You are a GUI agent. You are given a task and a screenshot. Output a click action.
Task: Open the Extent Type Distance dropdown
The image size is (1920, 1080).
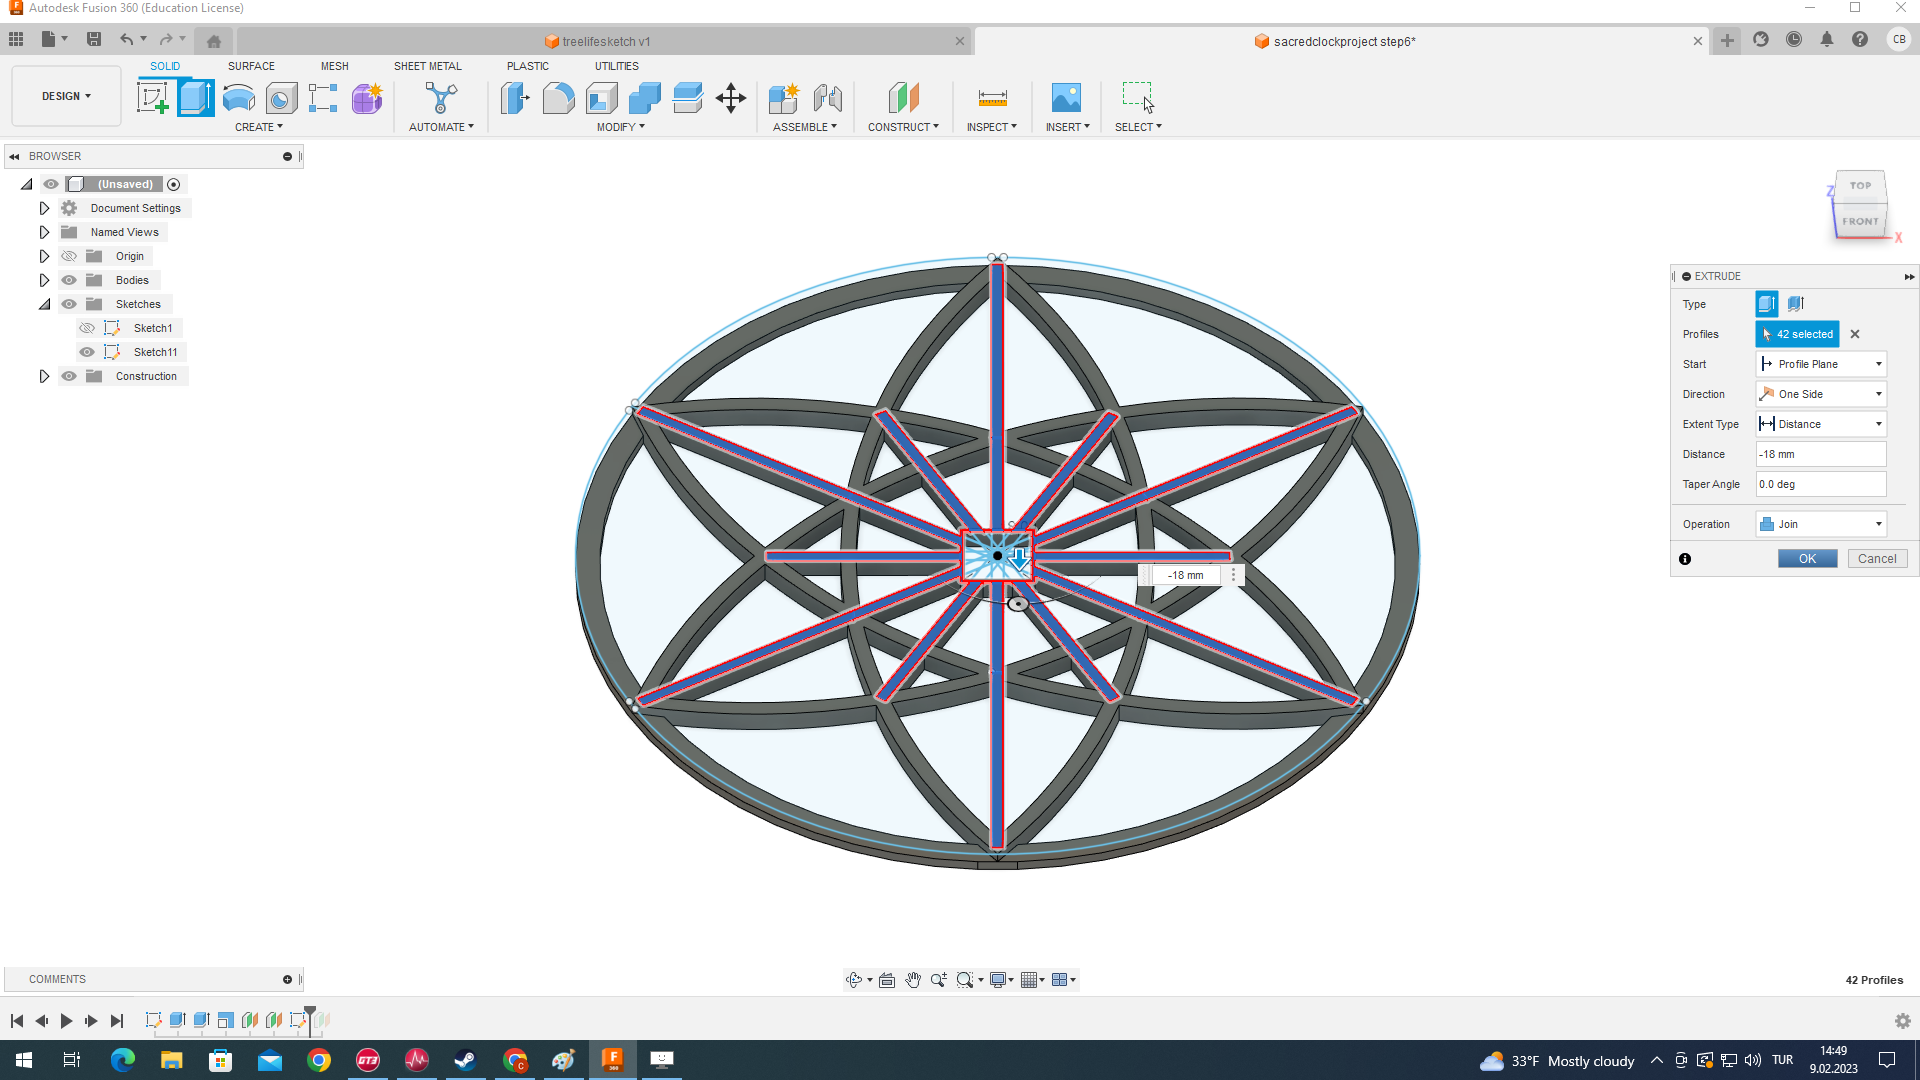point(1821,424)
